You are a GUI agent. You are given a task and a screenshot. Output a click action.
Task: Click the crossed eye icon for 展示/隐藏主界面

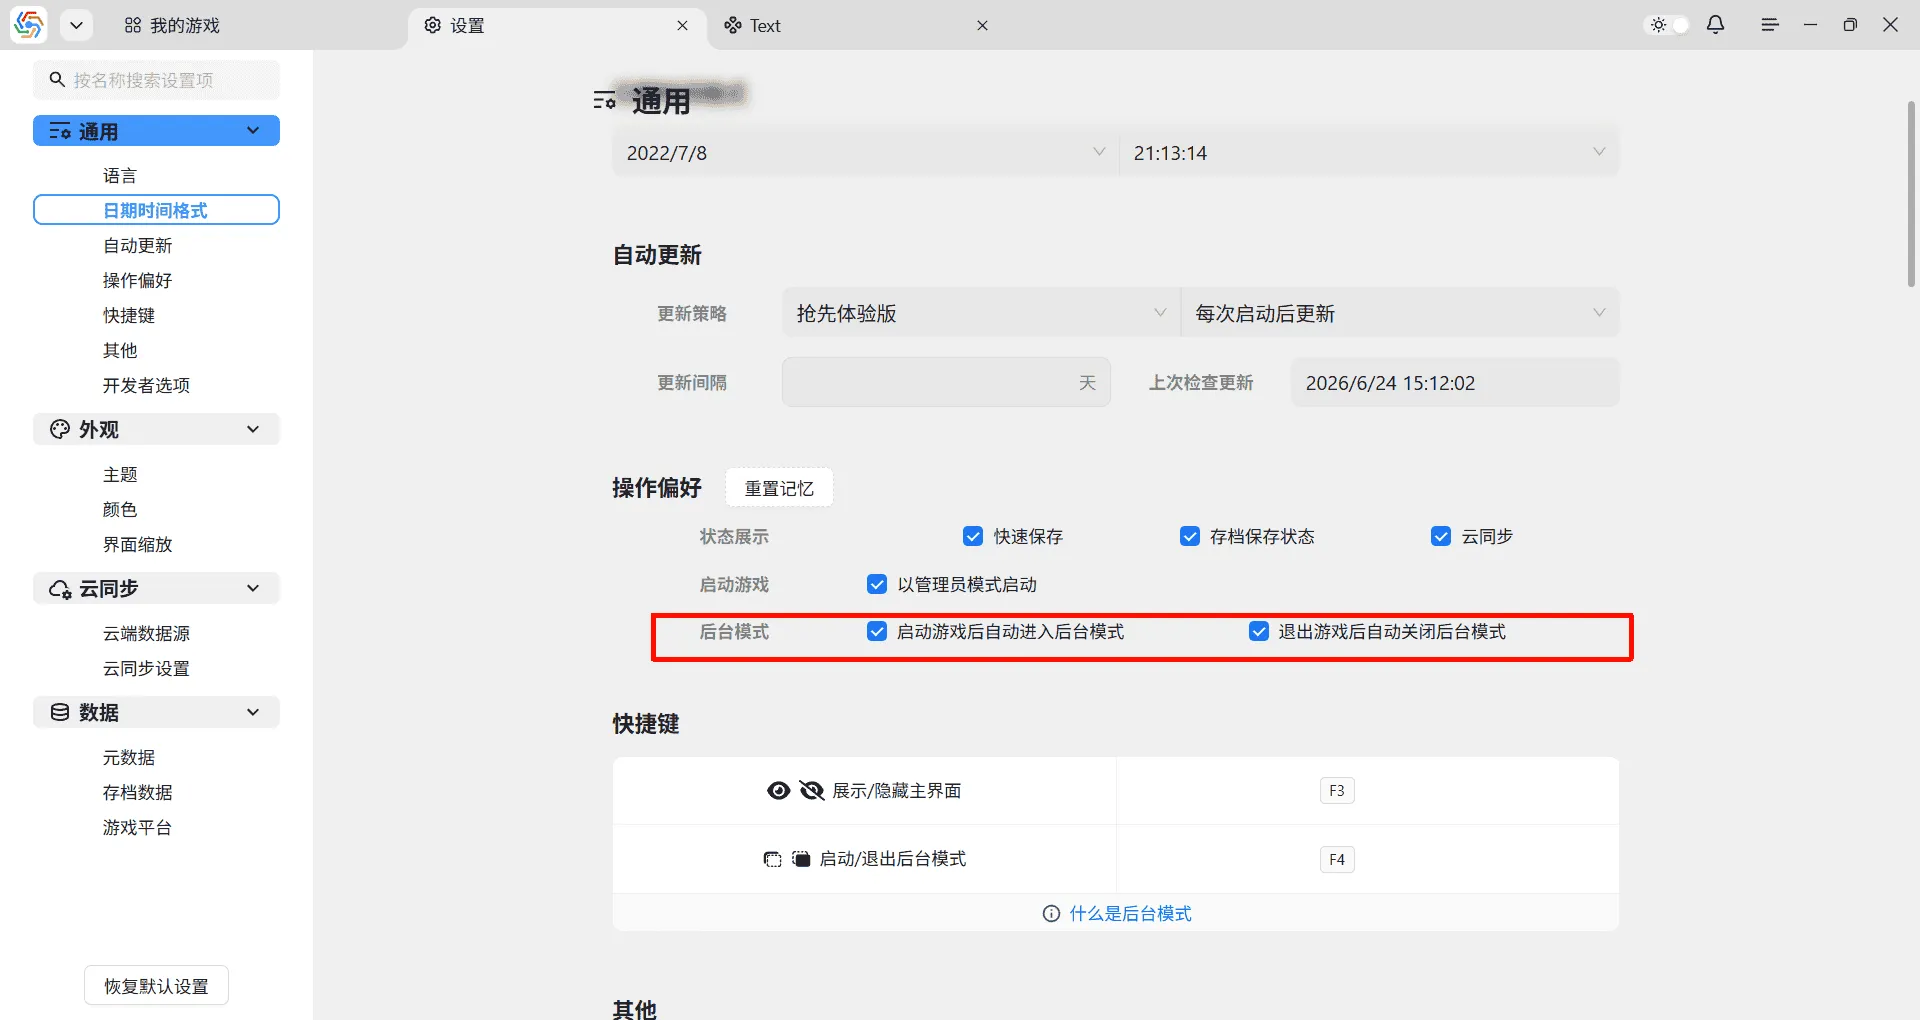click(812, 791)
